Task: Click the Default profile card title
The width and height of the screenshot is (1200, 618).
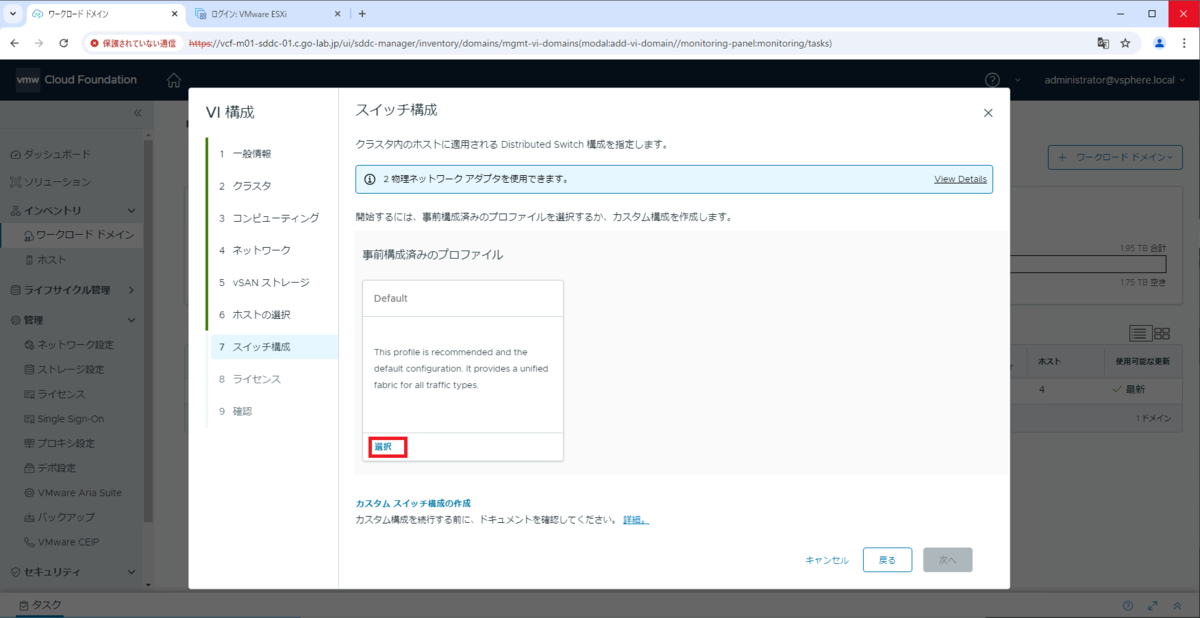Action: [x=391, y=298]
